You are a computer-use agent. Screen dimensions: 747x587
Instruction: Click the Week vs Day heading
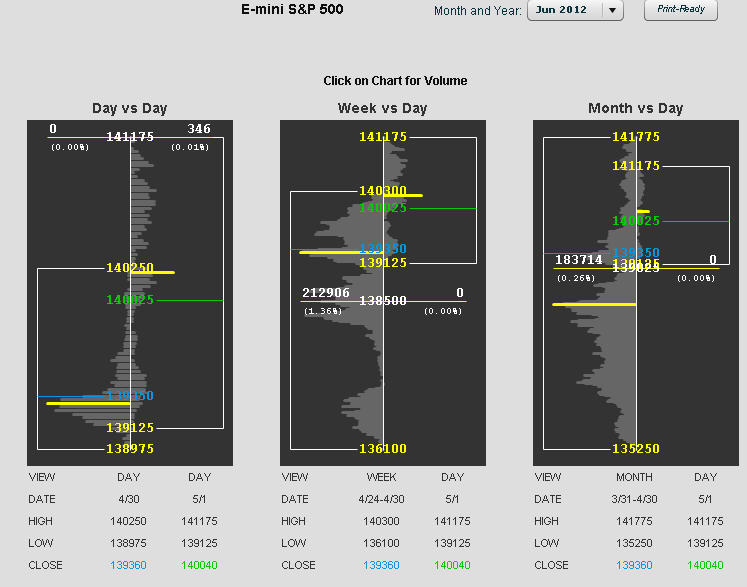click(x=383, y=108)
